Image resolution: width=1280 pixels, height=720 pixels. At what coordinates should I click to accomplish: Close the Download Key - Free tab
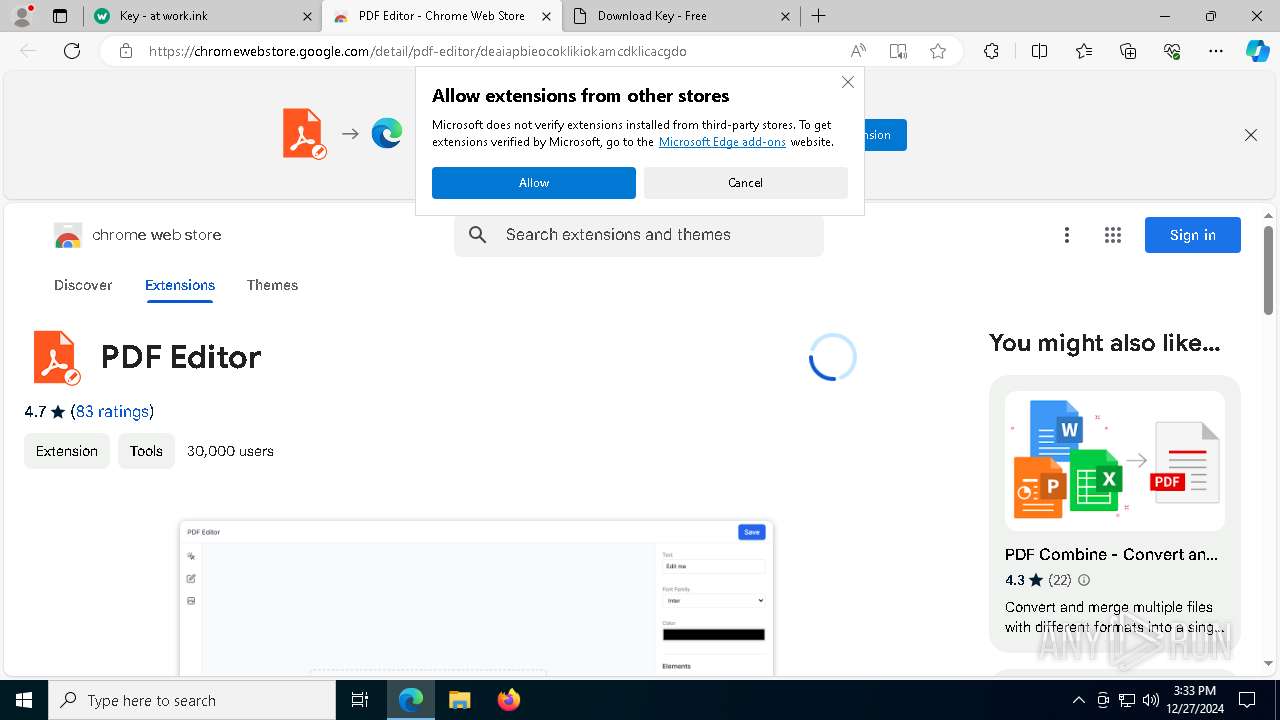coord(785,16)
